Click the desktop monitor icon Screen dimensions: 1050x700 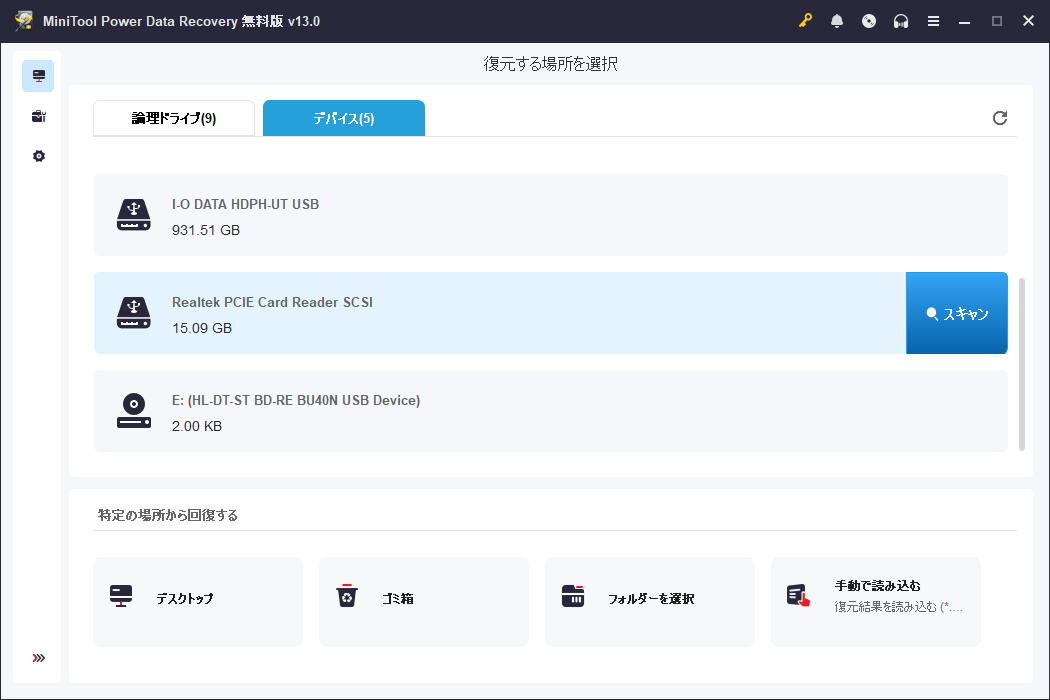coord(121,596)
